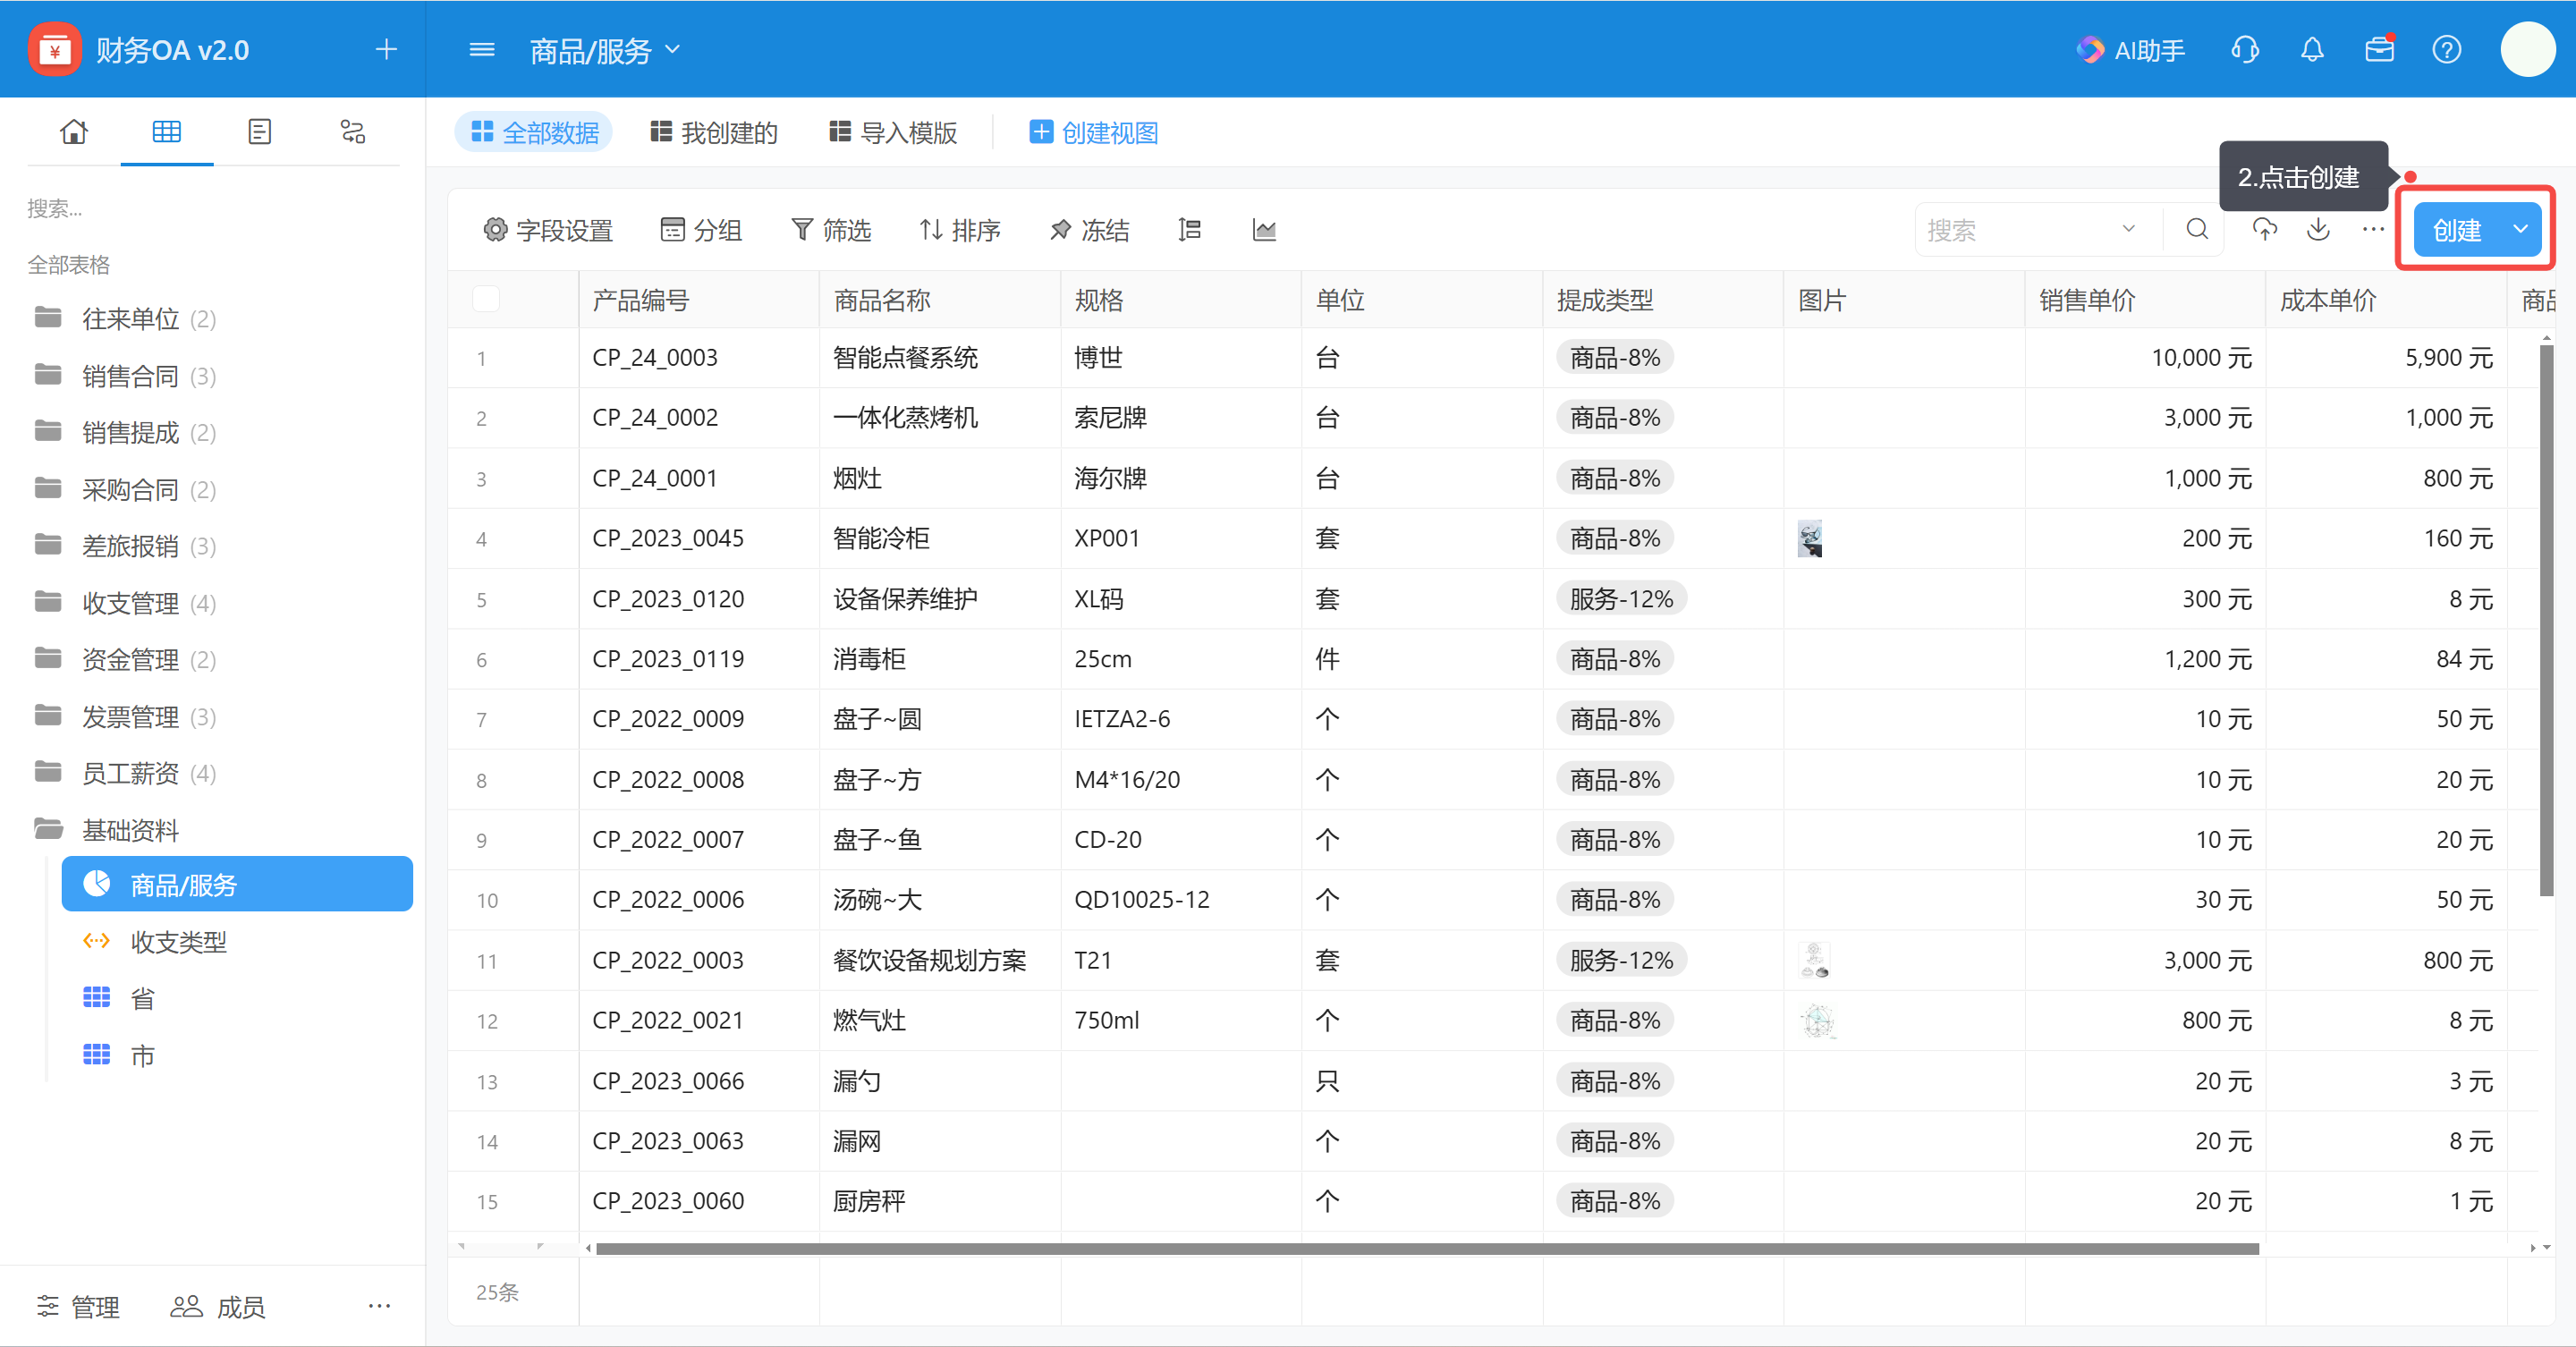The width and height of the screenshot is (2576, 1347).
Task: Switch to the document form sidebar tab
Action: tap(260, 131)
